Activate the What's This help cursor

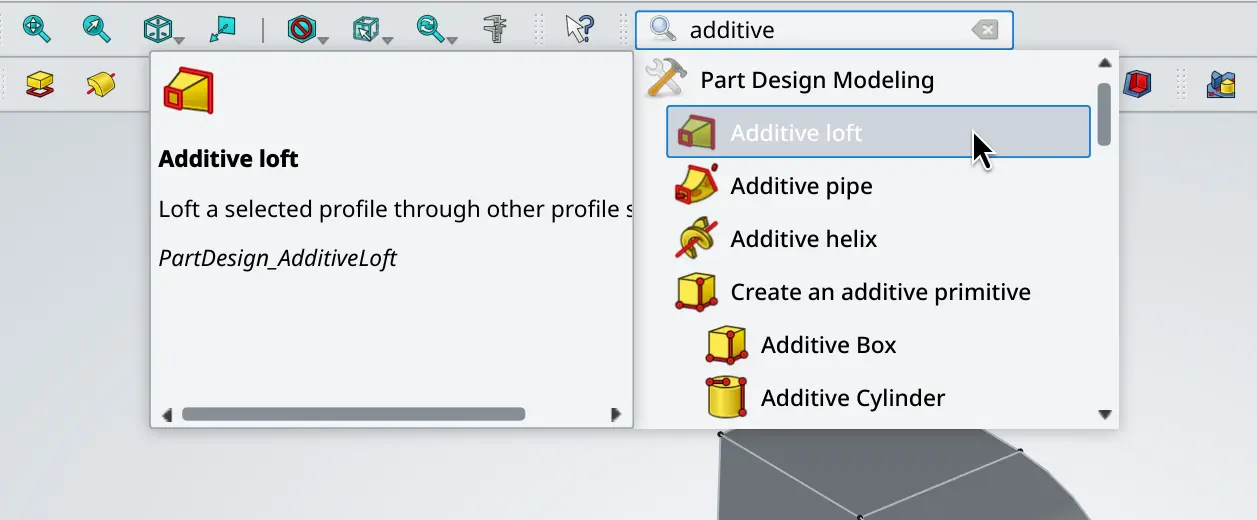pos(579,29)
